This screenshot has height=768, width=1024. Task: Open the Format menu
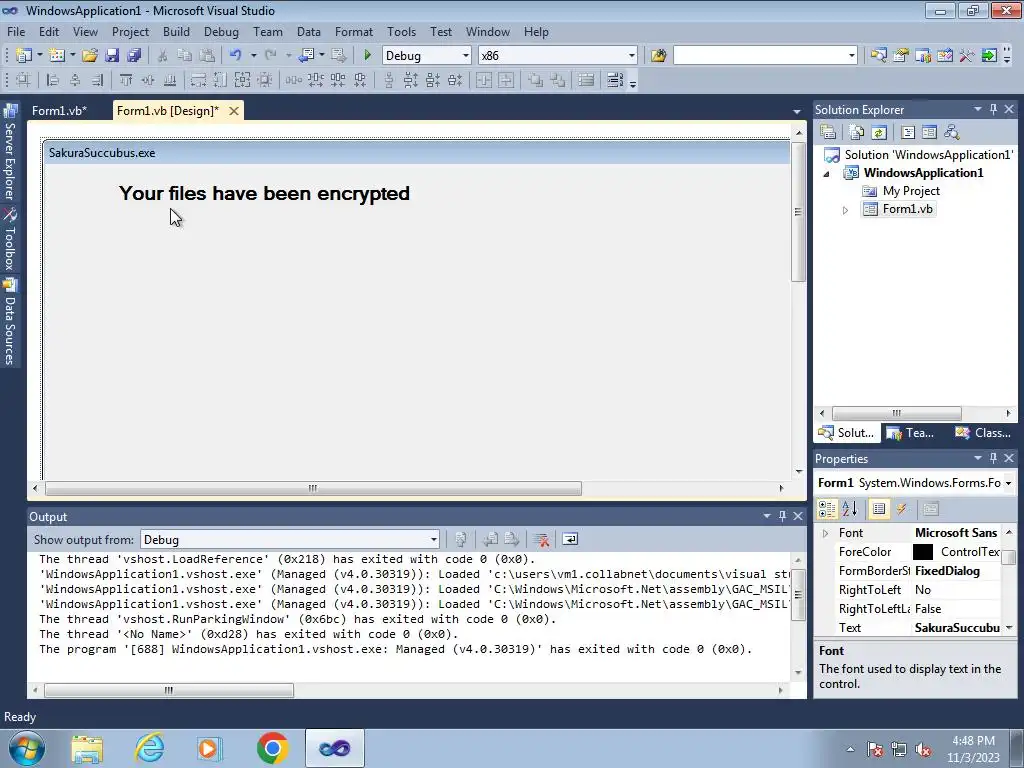pyautogui.click(x=353, y=31)
